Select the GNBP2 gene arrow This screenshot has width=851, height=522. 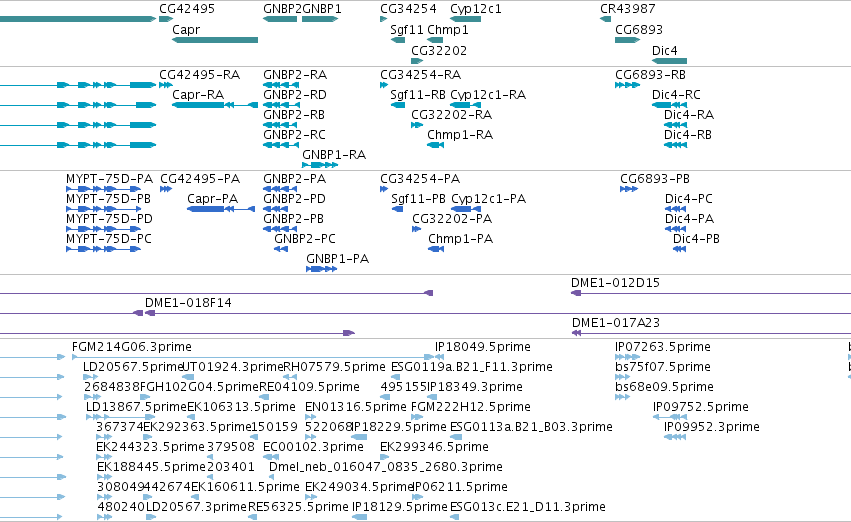pyautogui.click(x=280, y=19)
